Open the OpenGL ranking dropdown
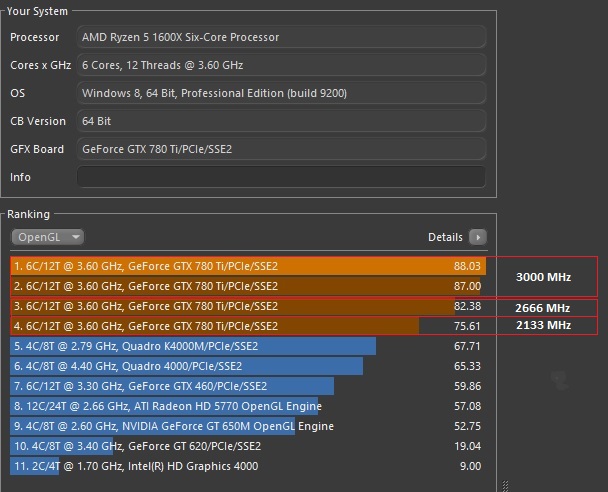The height and width of the screenshot is (492, 608). click(x=48, y=237)
